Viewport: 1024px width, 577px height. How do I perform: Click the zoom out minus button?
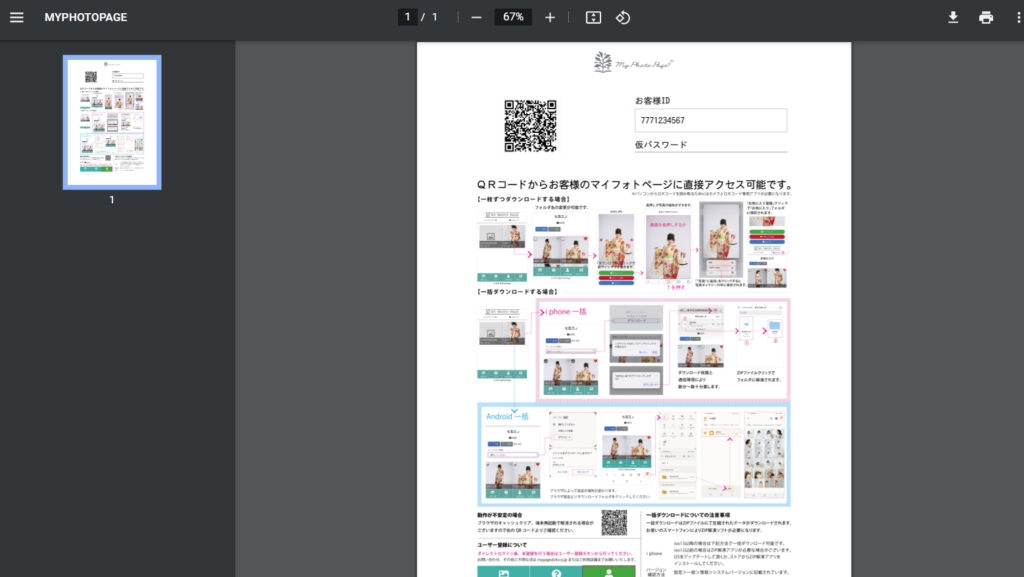[476, 17]
